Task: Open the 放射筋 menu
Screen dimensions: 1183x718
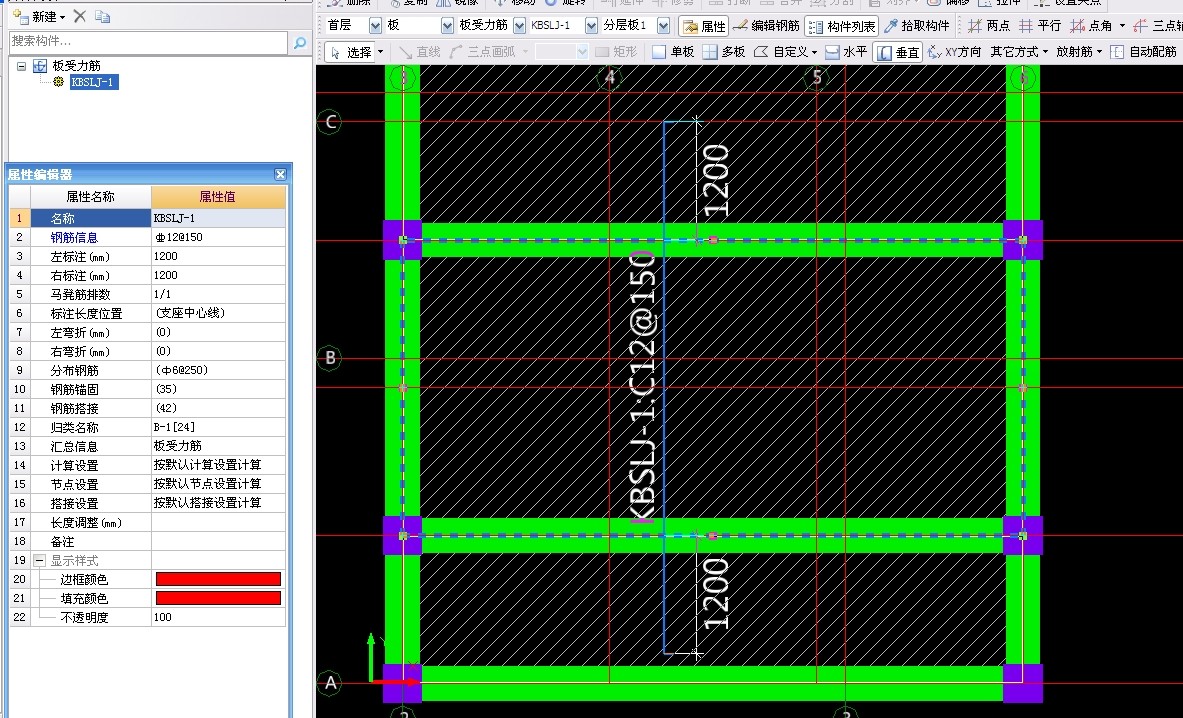Action: click(1079, 52)
